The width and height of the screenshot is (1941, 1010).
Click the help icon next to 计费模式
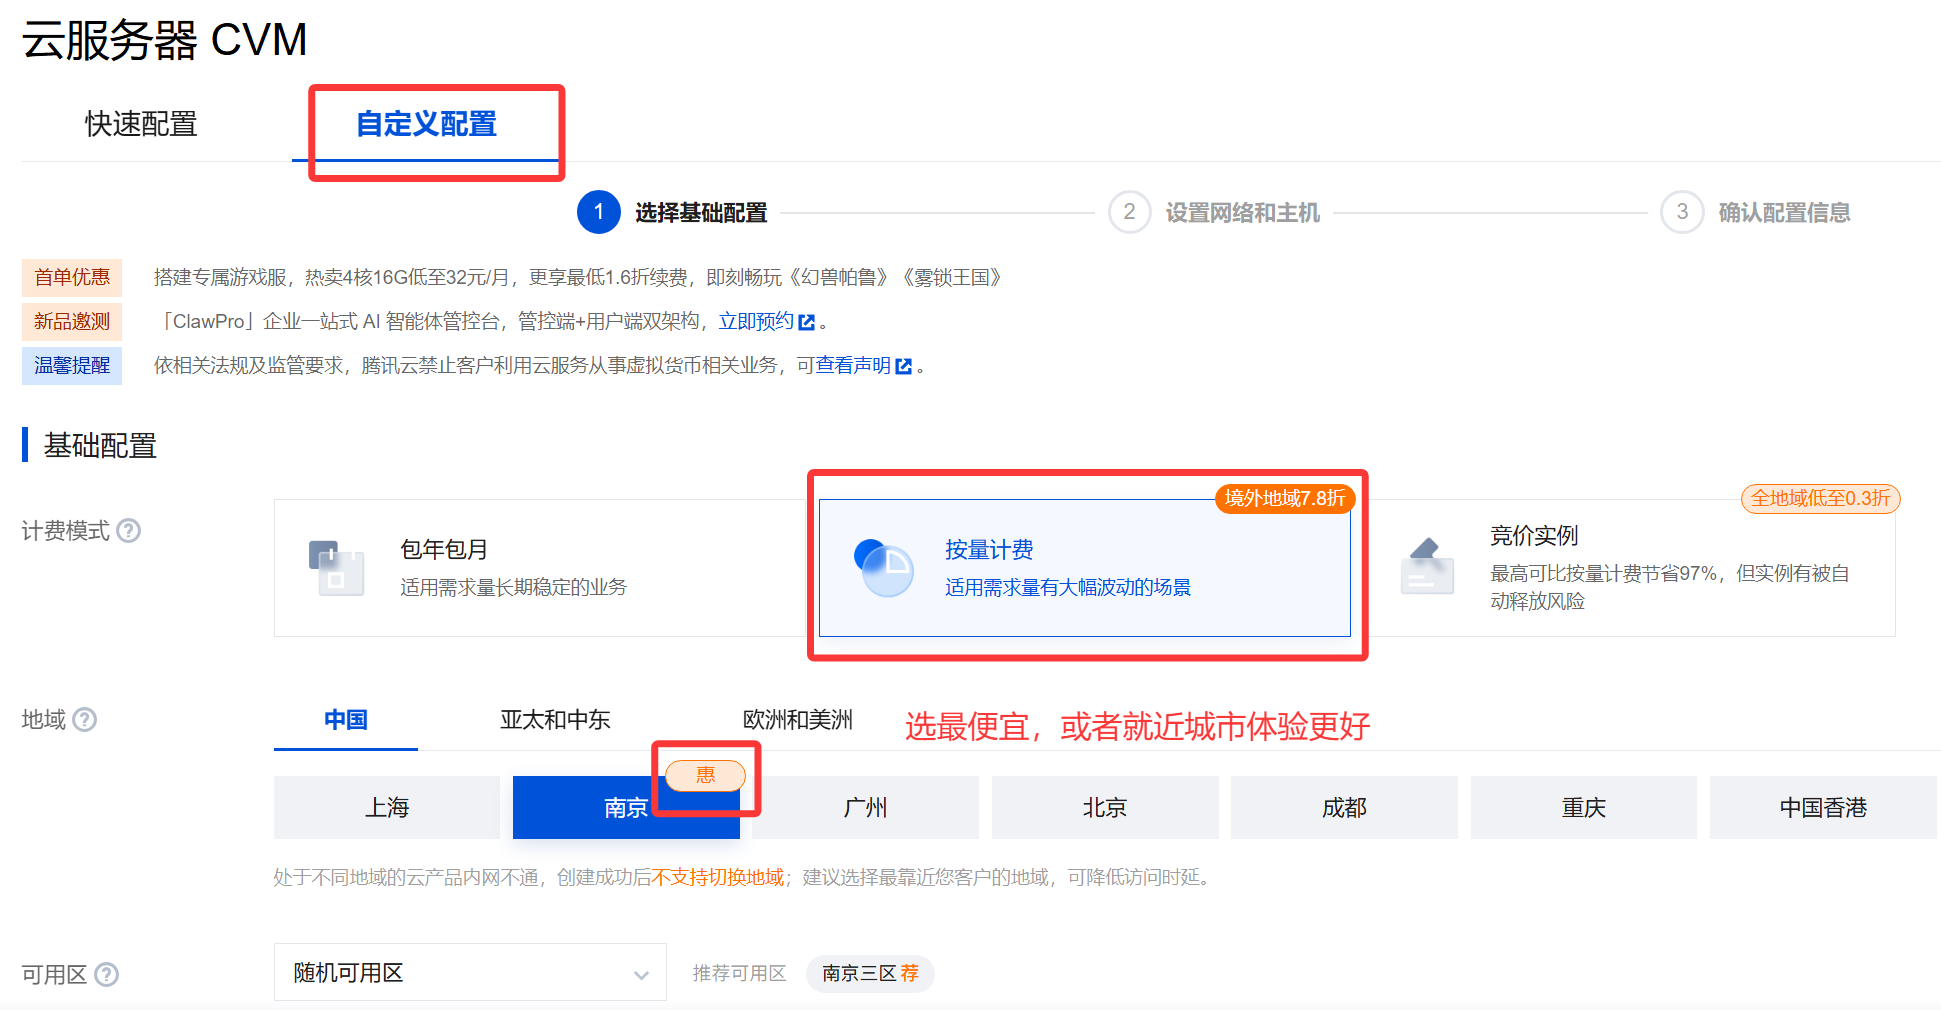129,530
